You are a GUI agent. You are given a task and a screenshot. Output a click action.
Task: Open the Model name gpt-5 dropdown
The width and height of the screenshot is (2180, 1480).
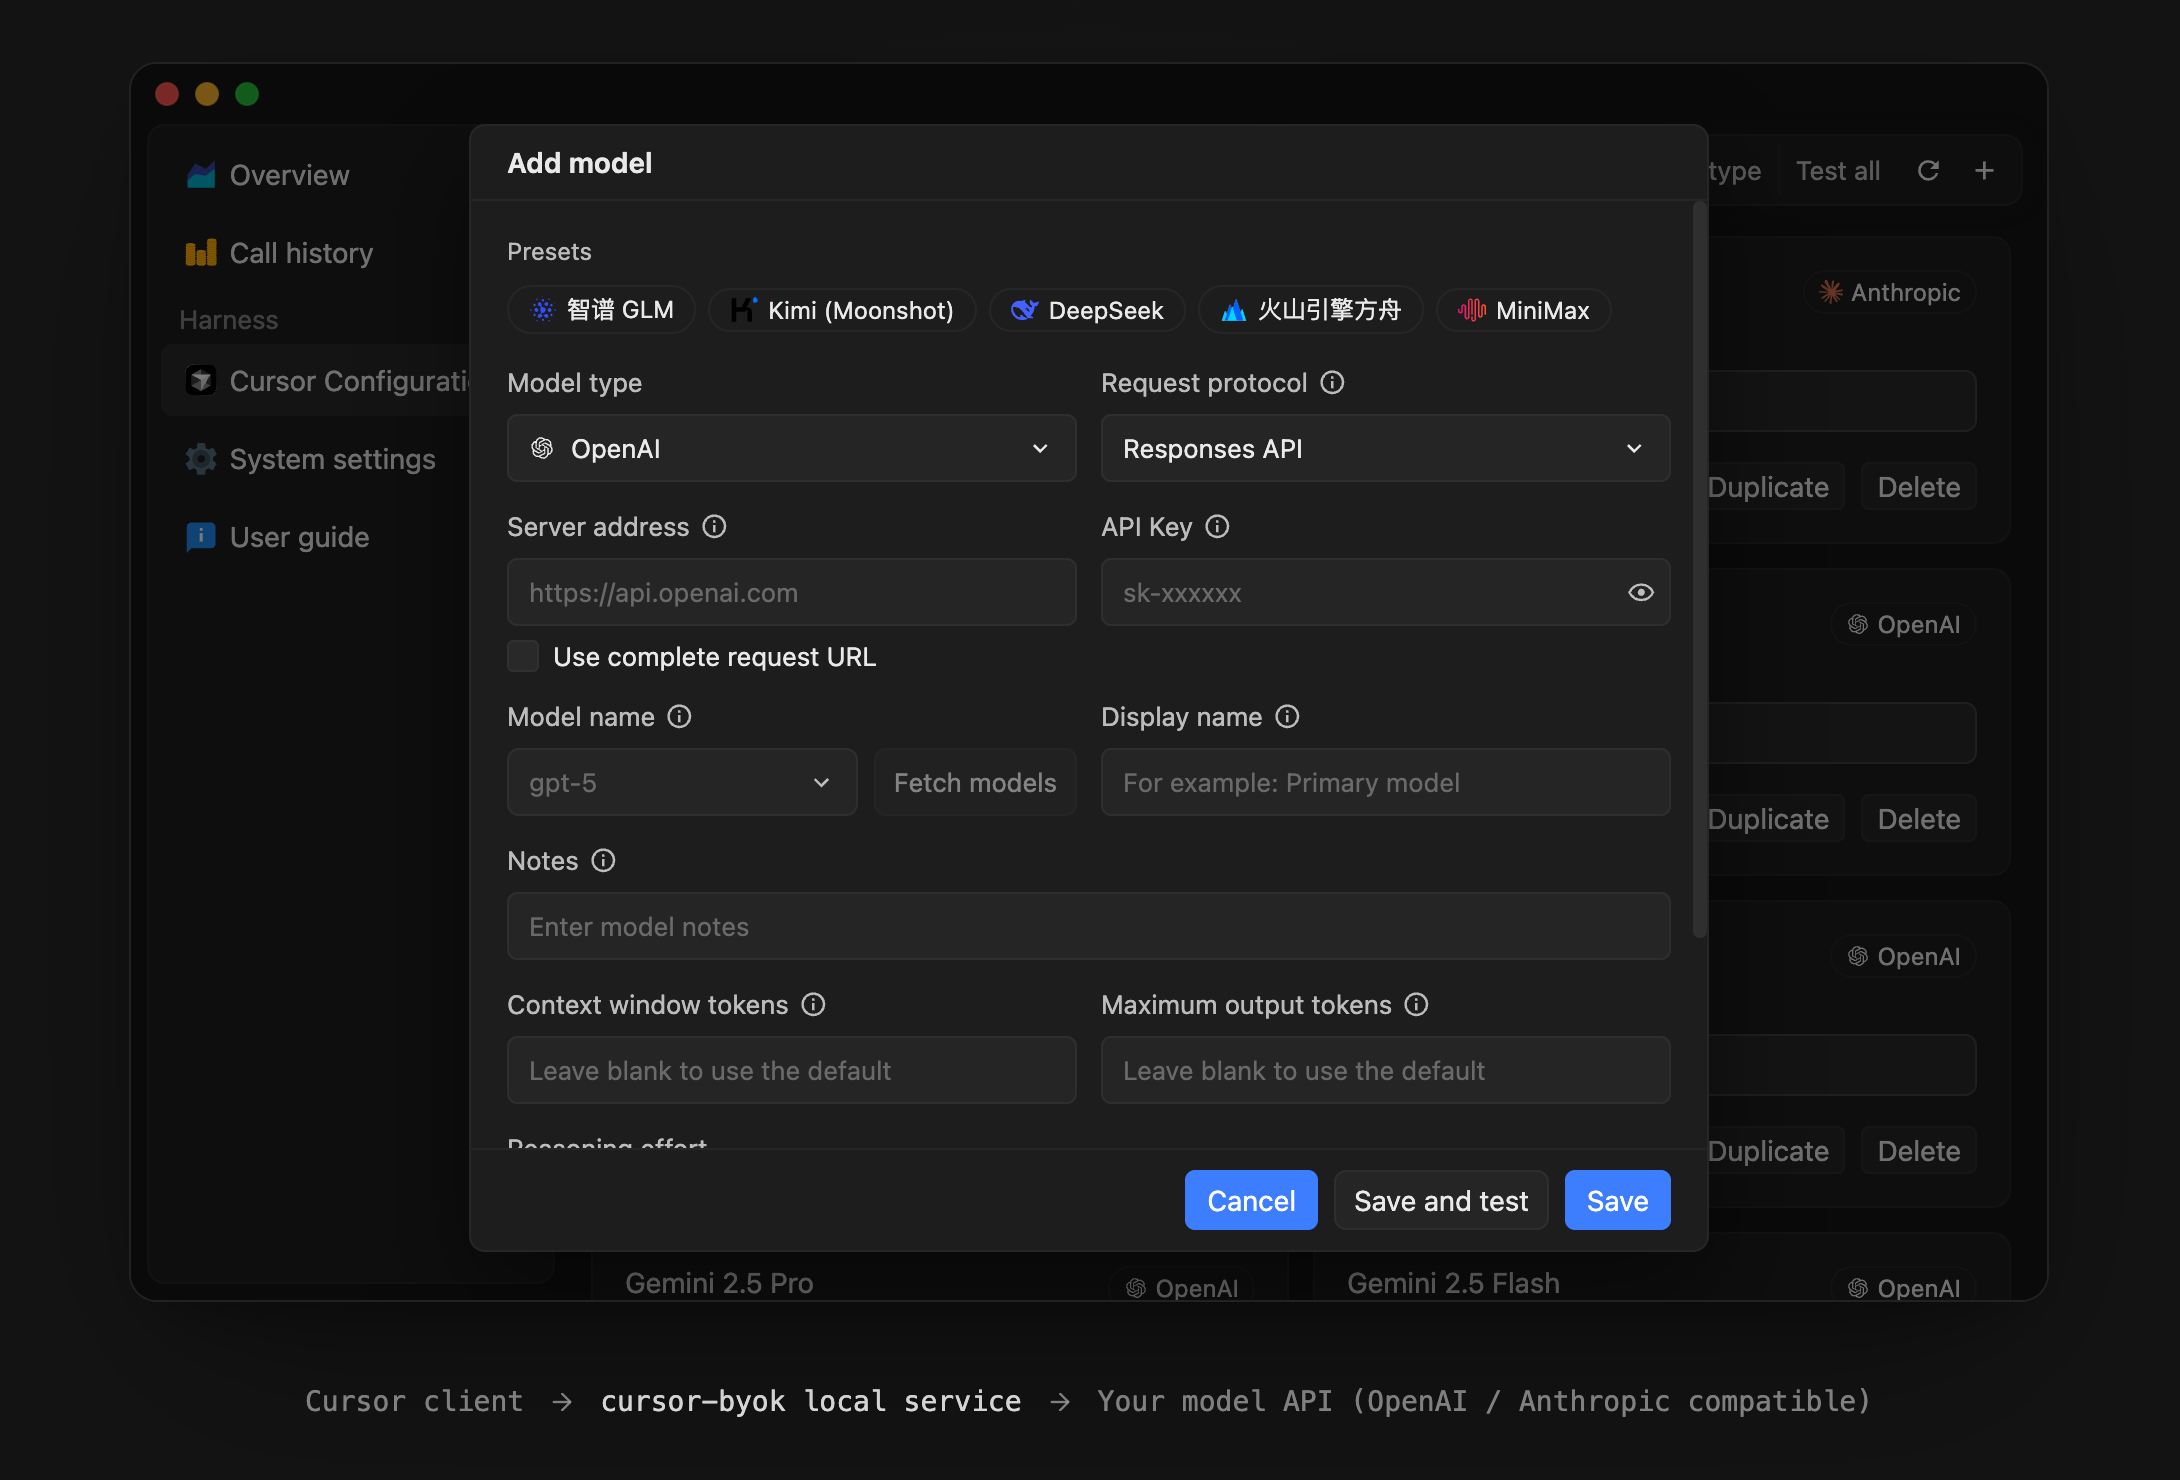pyautogui.click(x=682, y=782)
